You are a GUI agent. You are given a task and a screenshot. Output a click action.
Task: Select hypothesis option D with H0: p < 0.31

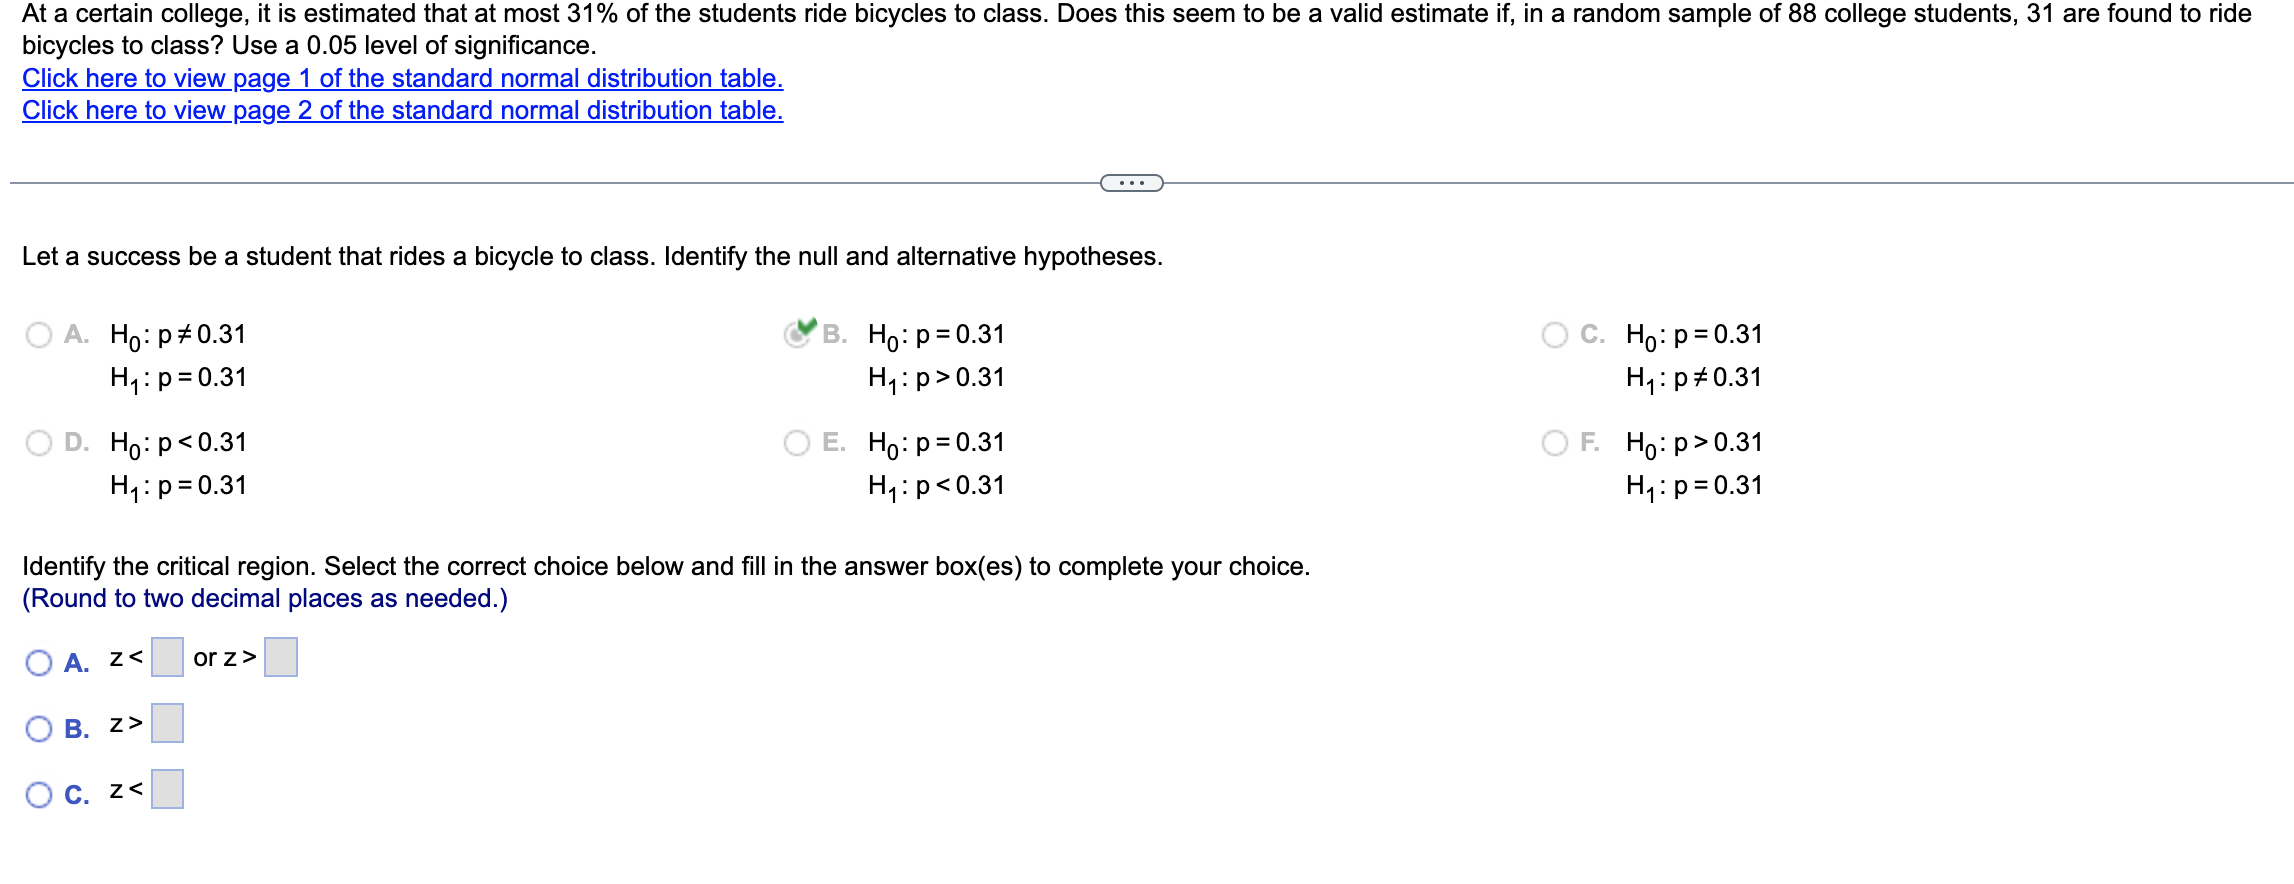(x=39, y=443)
